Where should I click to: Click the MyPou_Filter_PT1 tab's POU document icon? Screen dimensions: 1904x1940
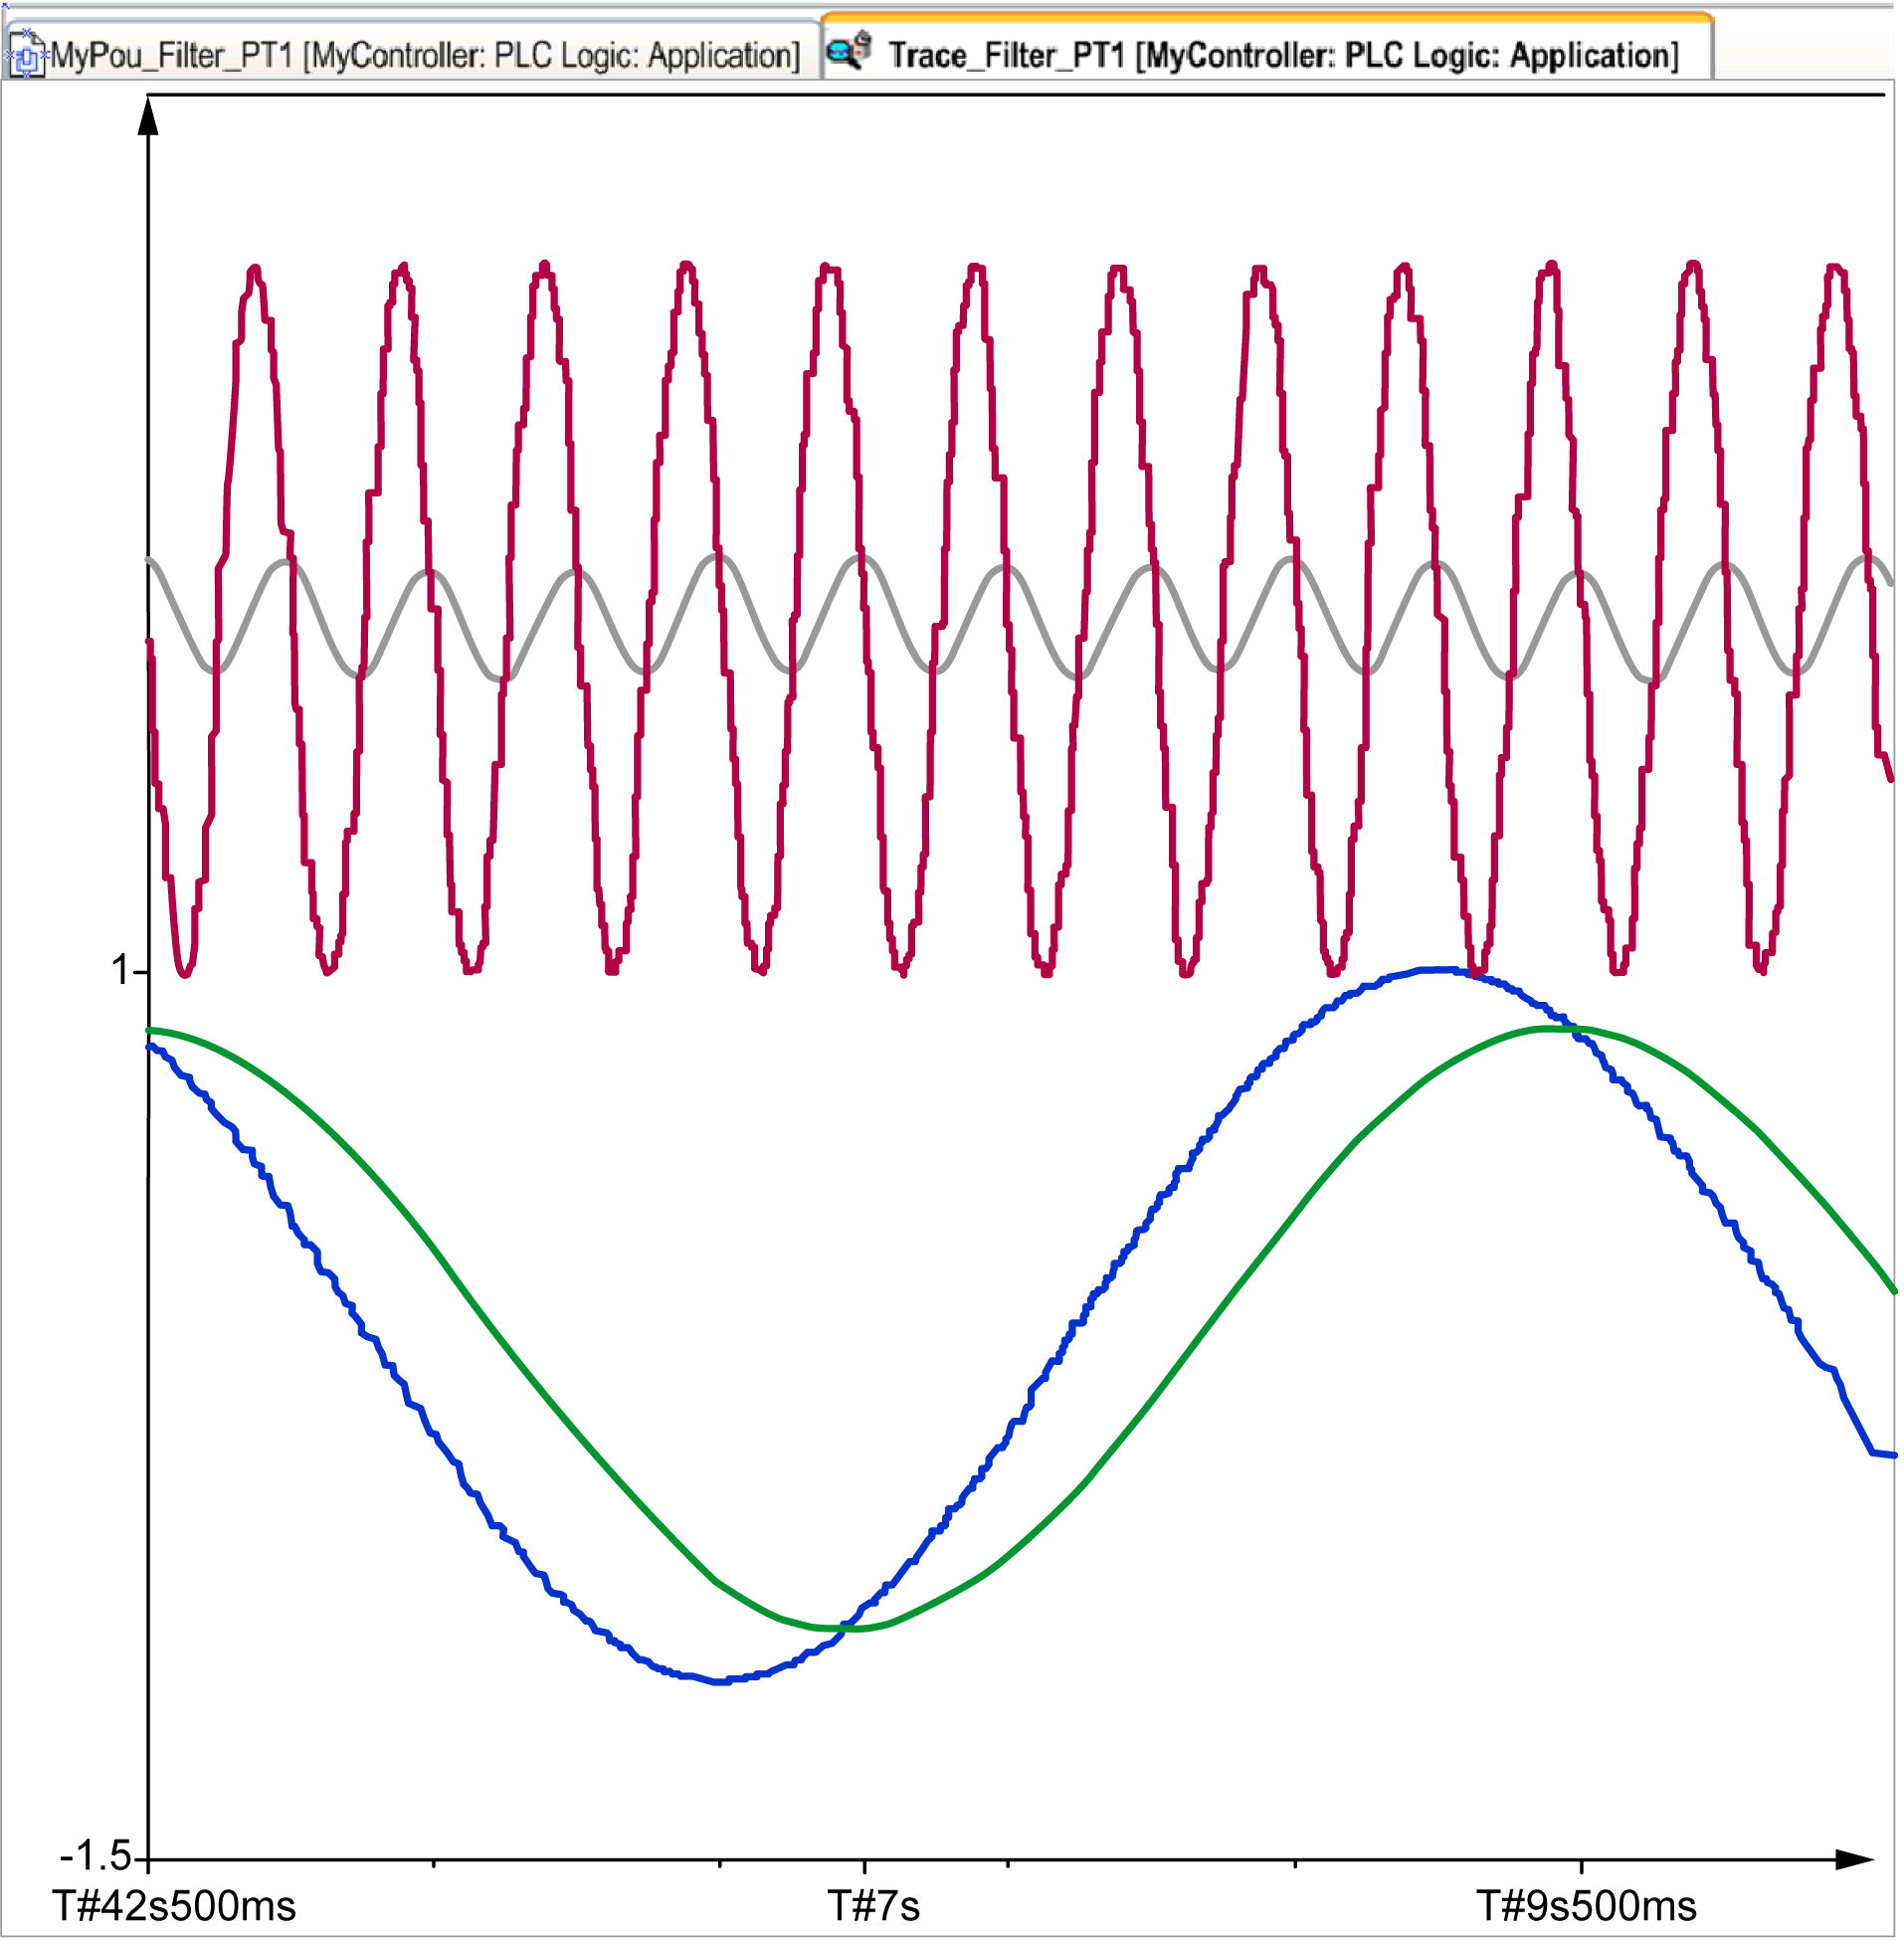click(26, 54)
